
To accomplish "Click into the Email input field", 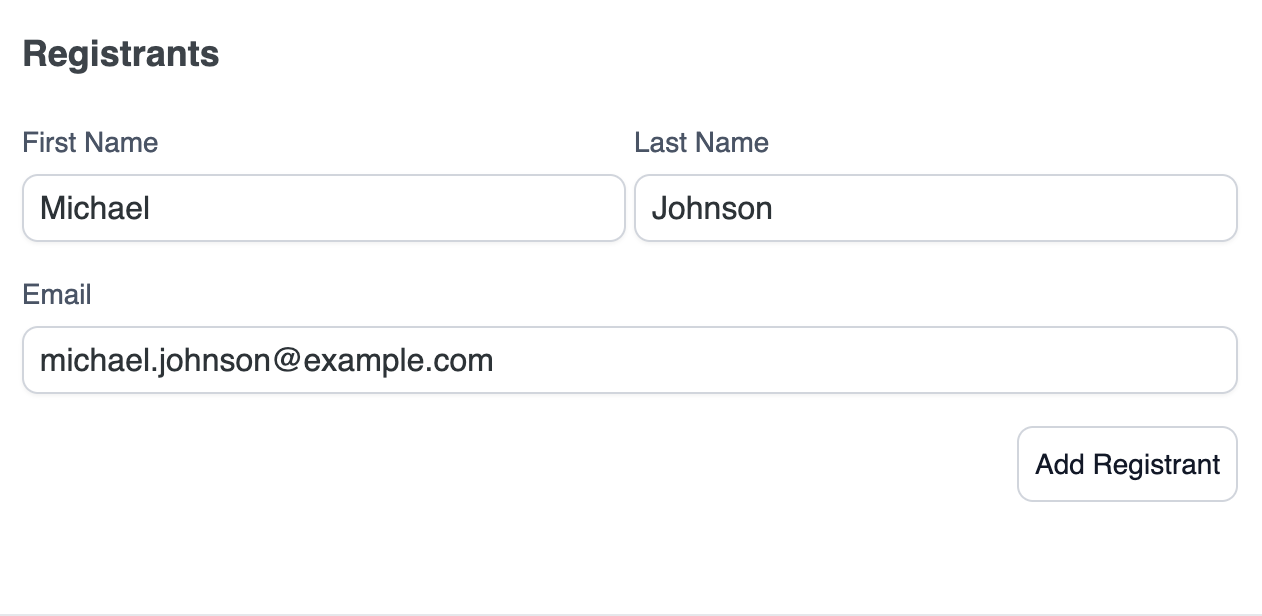I will [x=629, y=360].
